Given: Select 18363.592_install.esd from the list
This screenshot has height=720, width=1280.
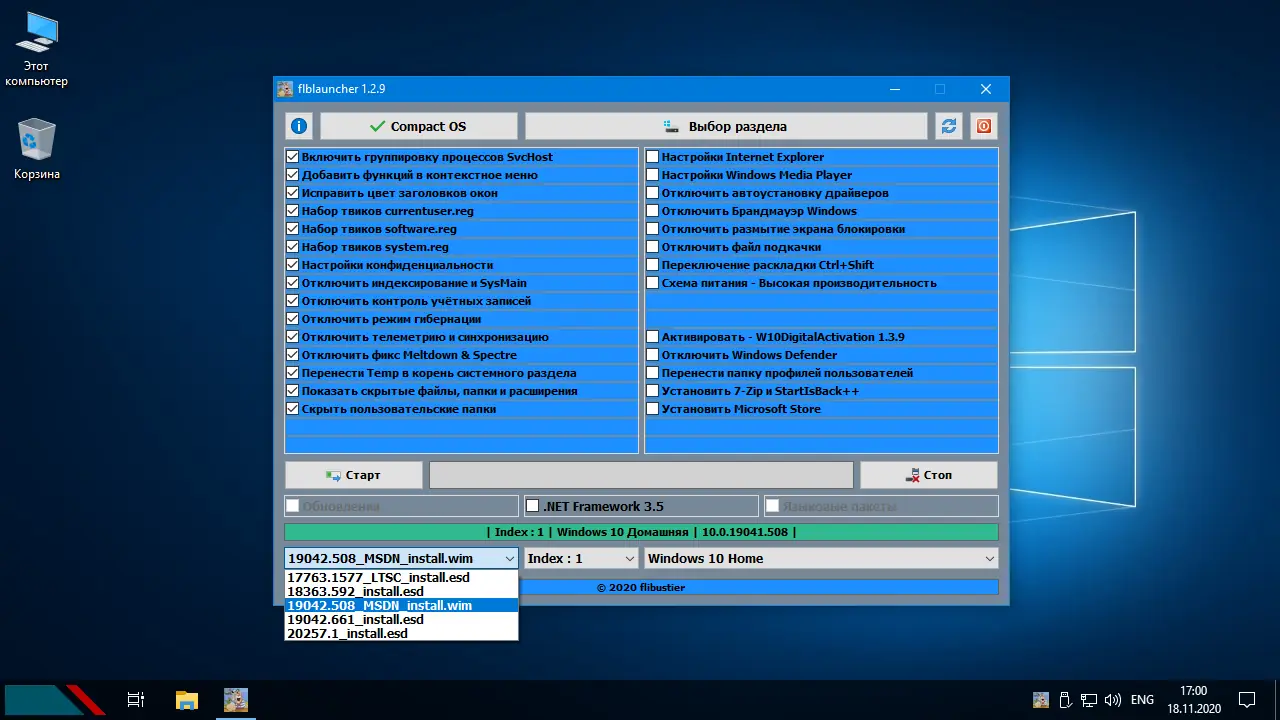Looking at the screenshot, I should 401,592.
